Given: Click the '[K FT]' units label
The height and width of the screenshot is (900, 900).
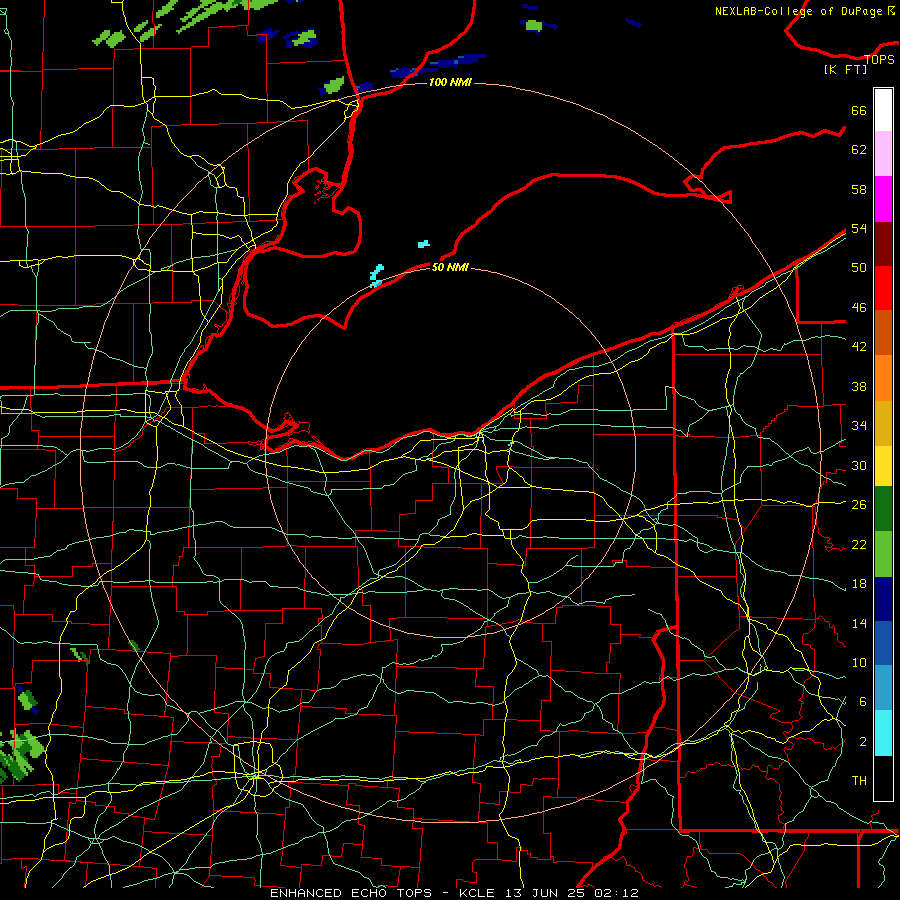Looking at the screenshot, I should tap(845, 69).
